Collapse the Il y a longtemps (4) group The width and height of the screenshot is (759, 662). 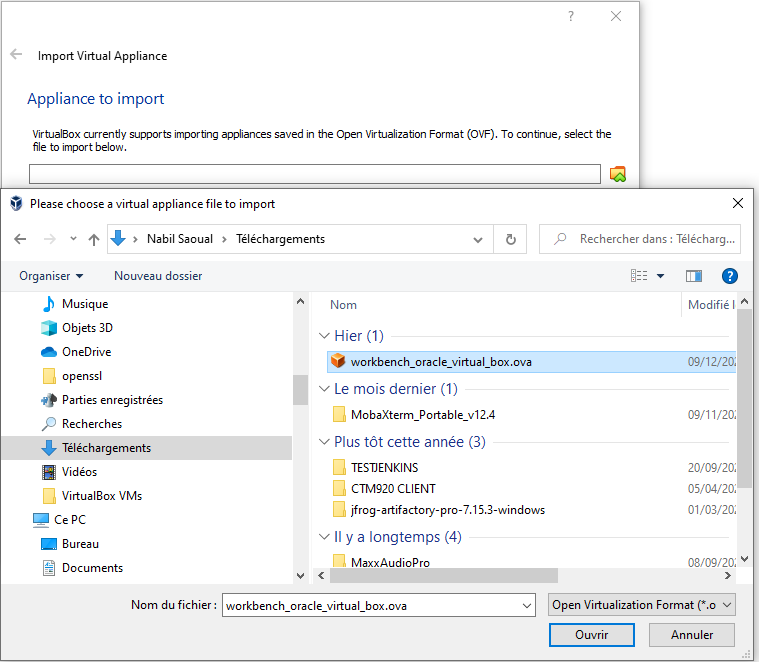[324, 537]
